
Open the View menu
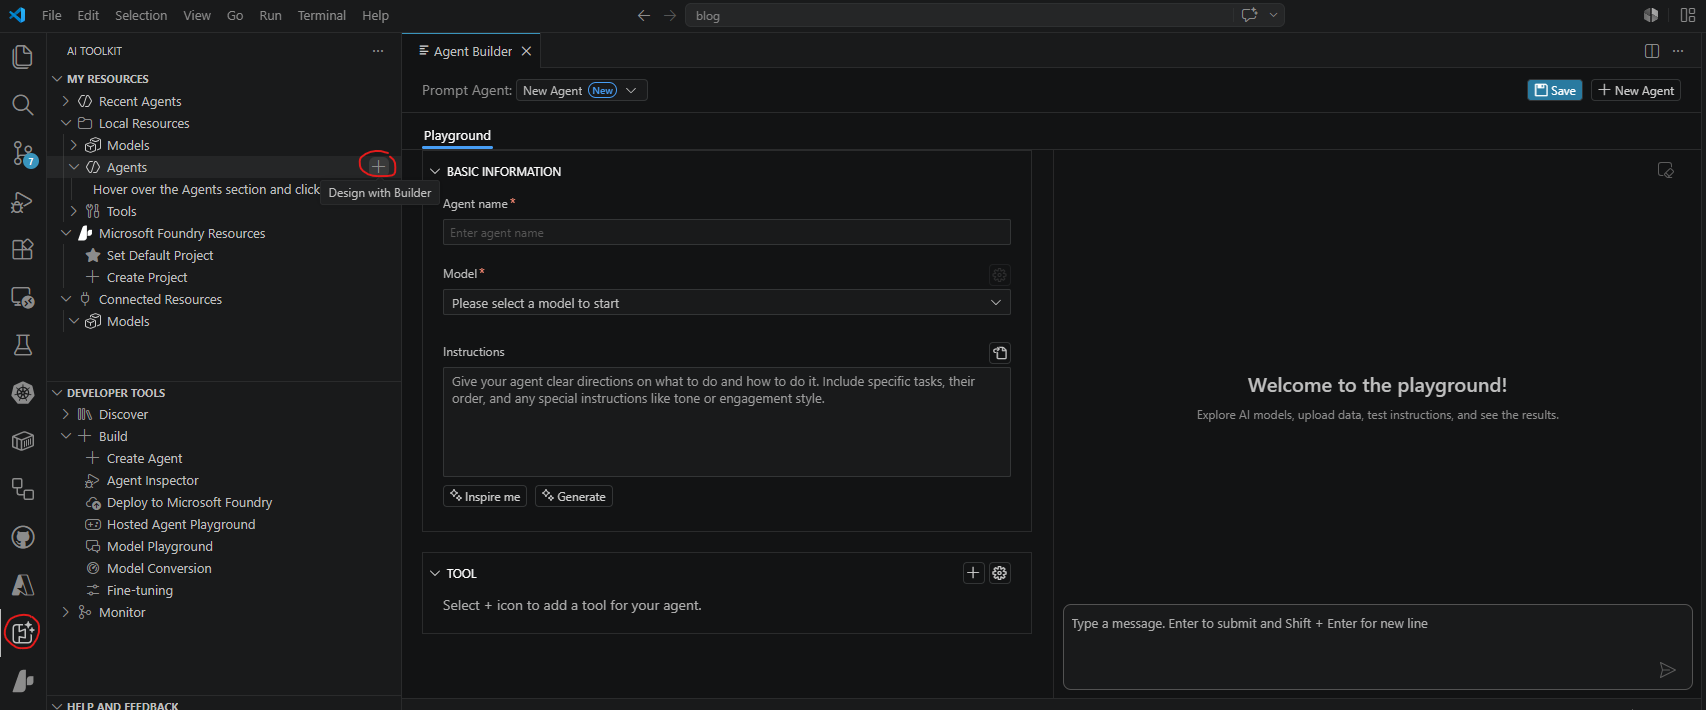click(197, 15)
